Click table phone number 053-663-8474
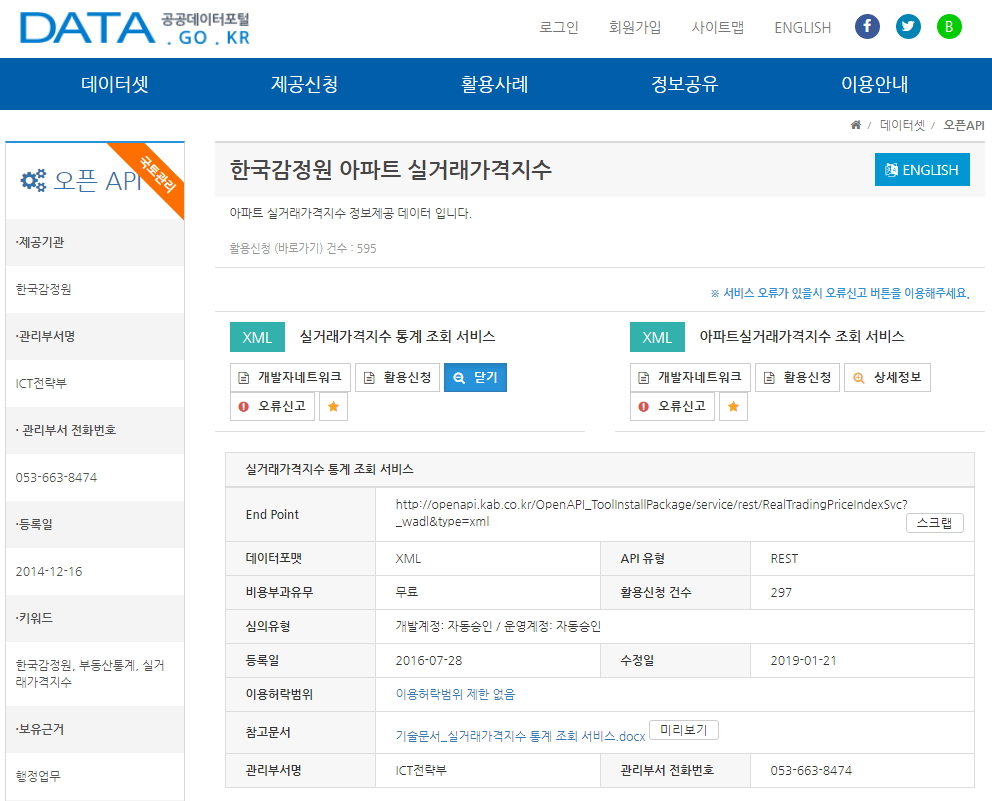 [x=810, y=771]
